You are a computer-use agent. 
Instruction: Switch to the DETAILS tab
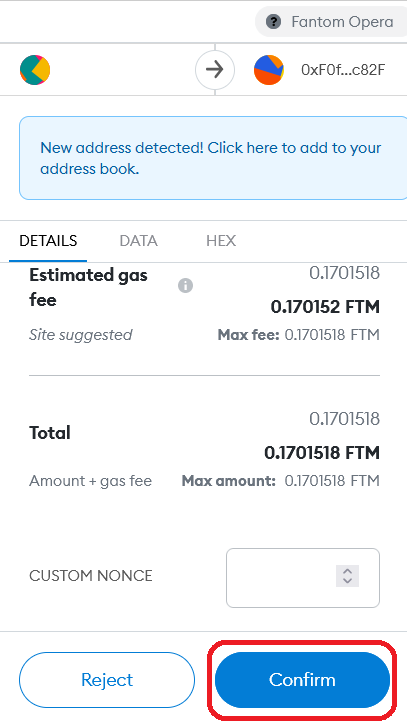[x=48, y=240]
